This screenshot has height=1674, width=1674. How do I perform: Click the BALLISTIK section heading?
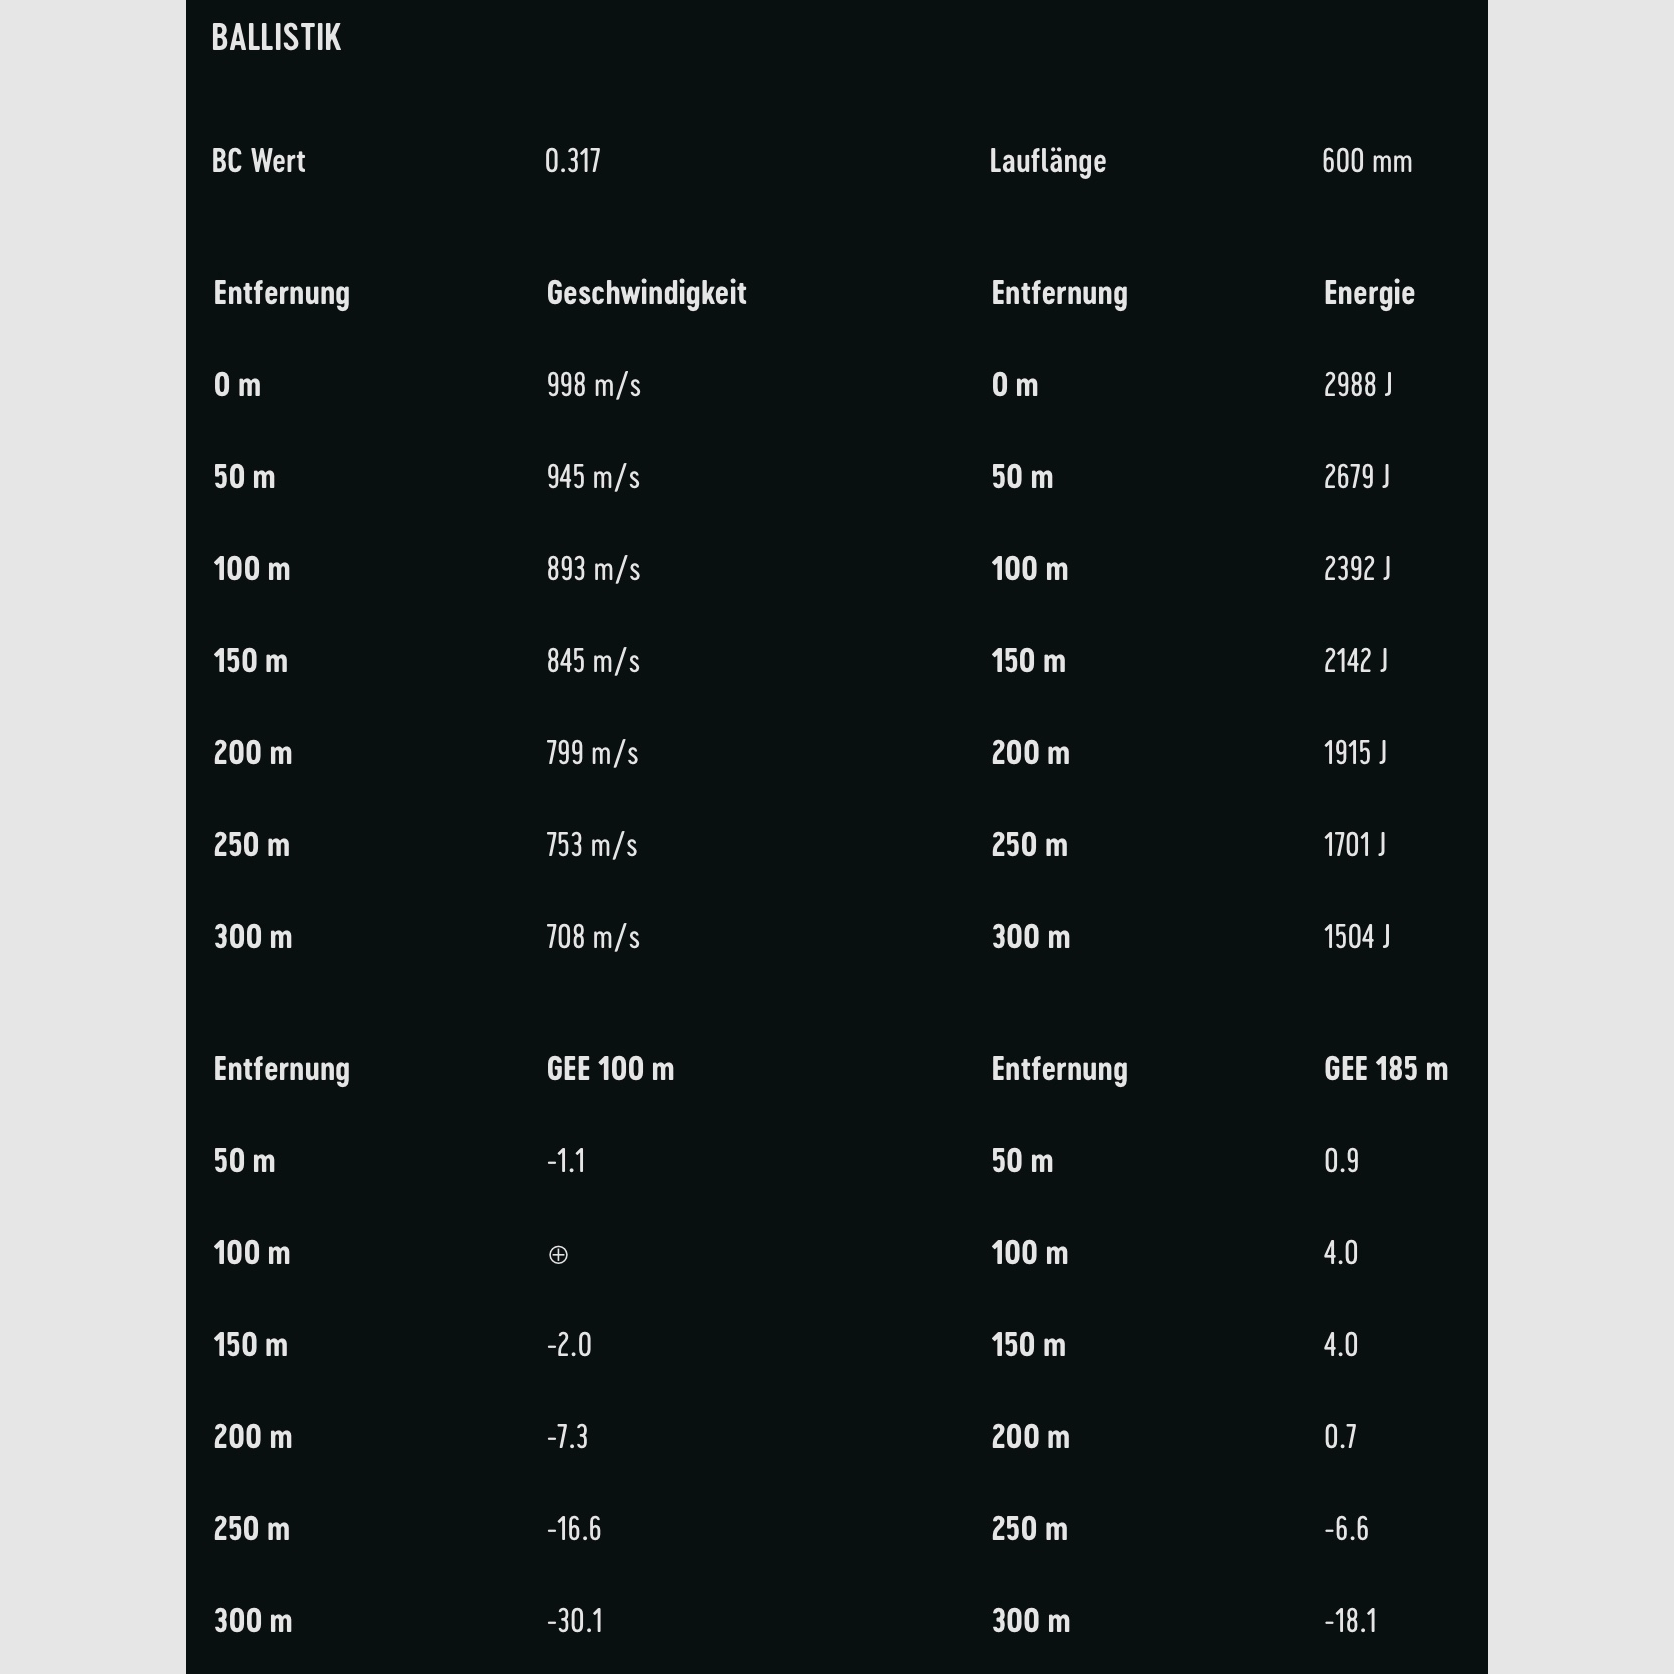tap(276, 38)
